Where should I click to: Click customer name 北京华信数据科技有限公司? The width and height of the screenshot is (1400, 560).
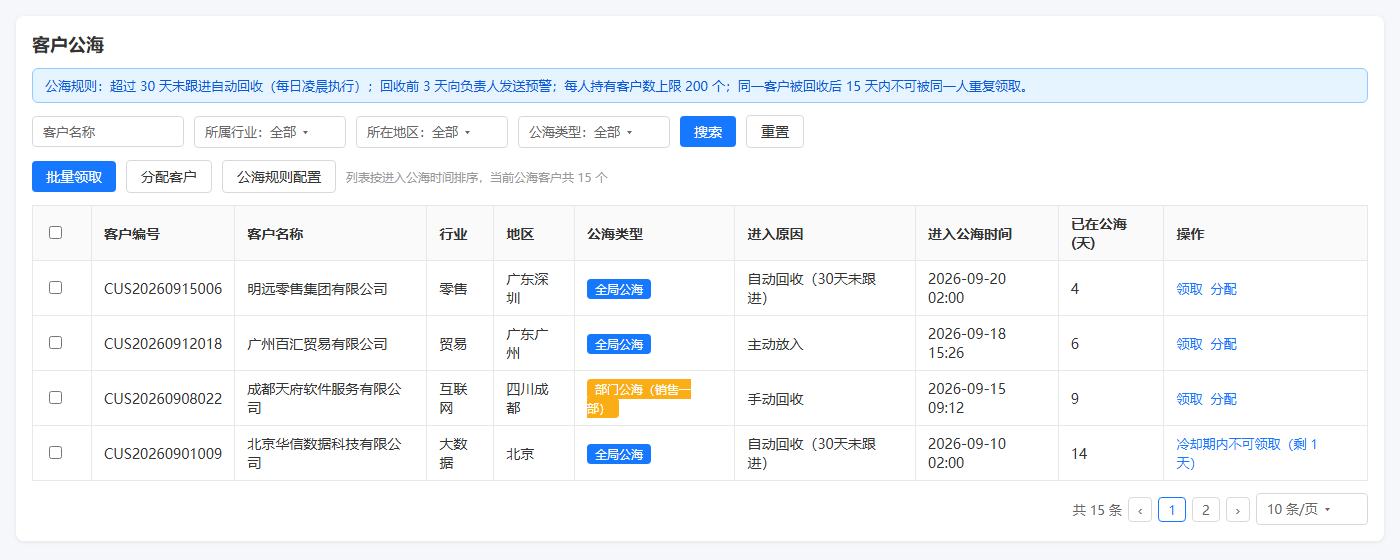pyautogui.click(x=324, y=453)
